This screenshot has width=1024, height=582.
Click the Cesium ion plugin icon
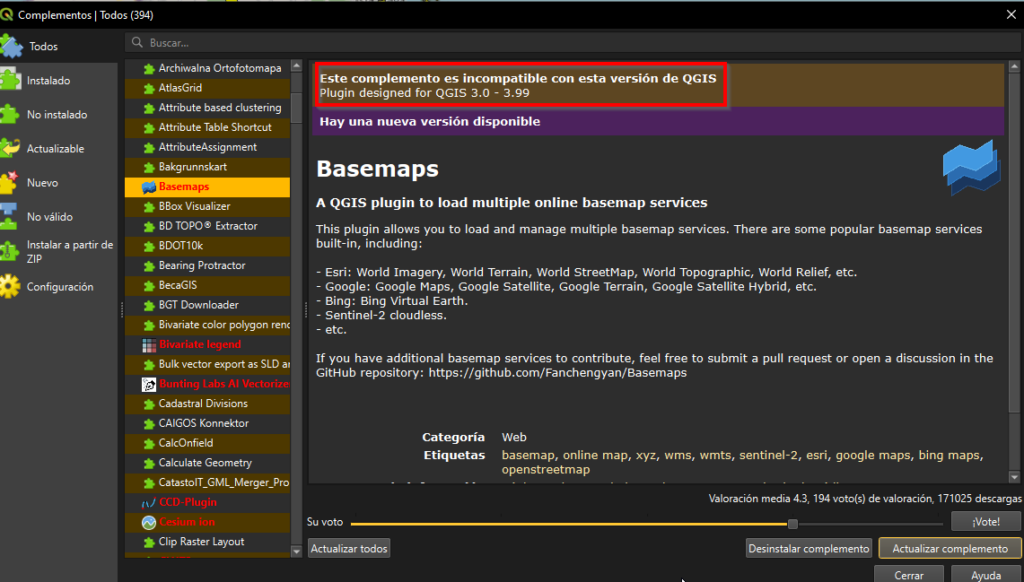point(149,522)
